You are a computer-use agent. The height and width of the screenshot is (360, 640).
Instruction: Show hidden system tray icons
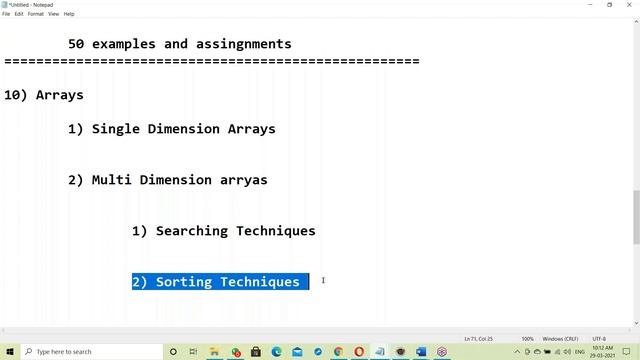[x=517, y=351]
